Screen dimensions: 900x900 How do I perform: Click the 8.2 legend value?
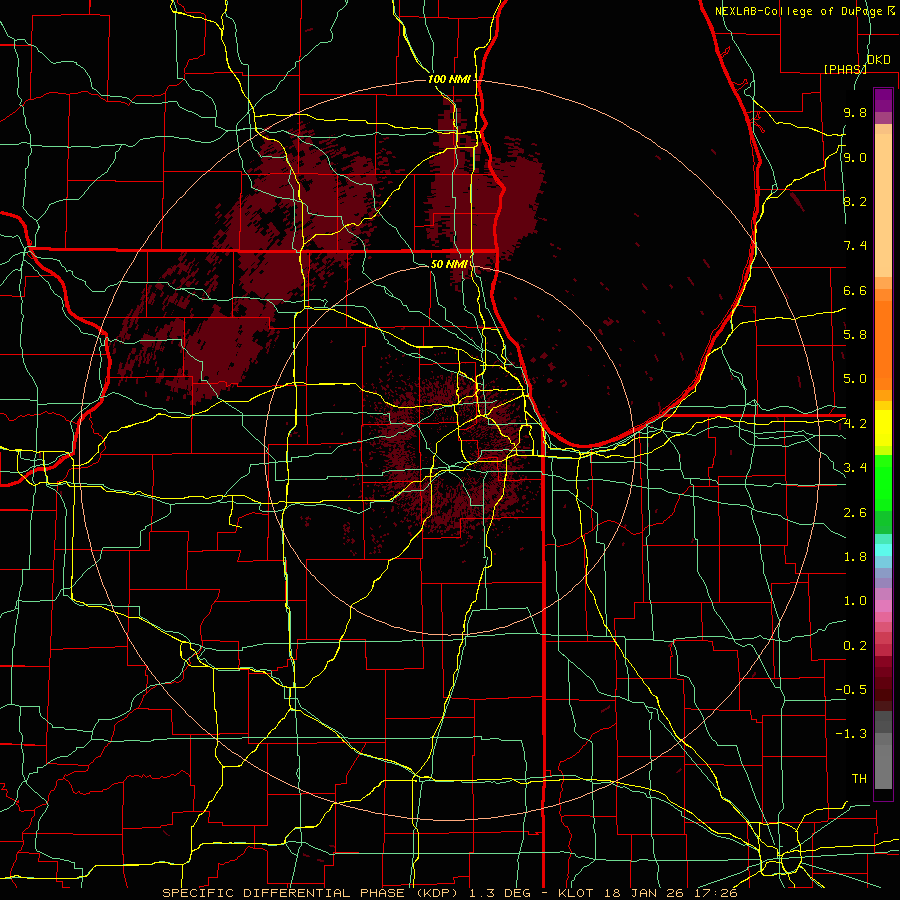(855, 201)
